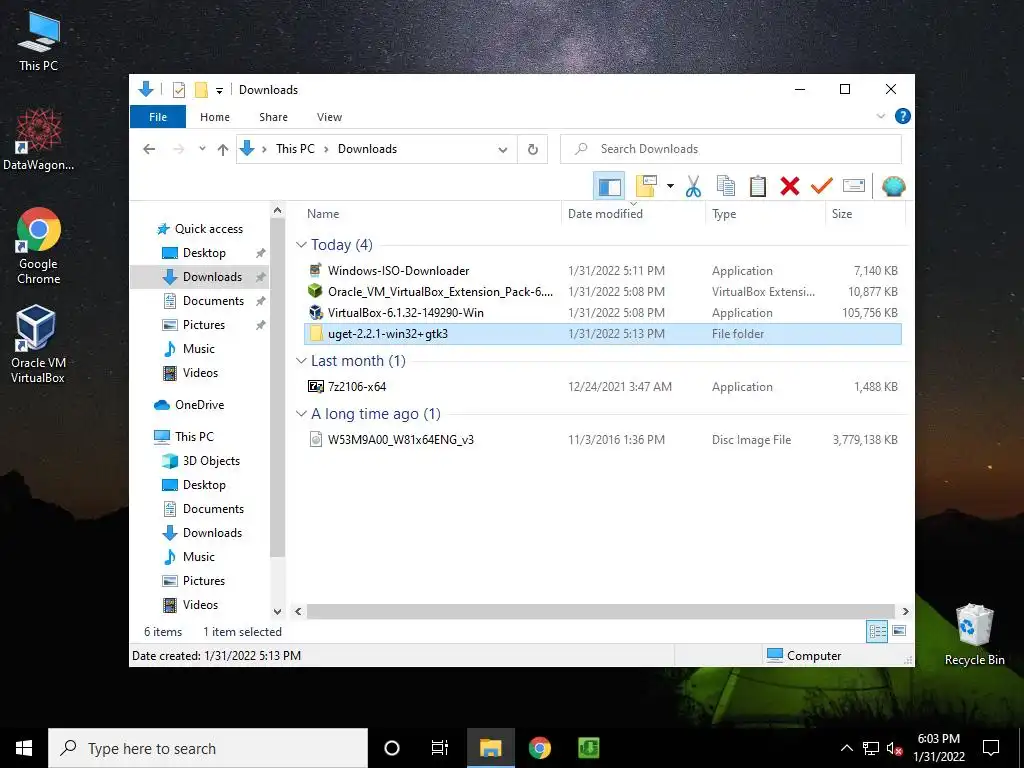The height and width of the screenshot is (768, 1024).
Task: Open the green uGet taskbar icon
Action: pyautogui.click(x=588, y=748)
